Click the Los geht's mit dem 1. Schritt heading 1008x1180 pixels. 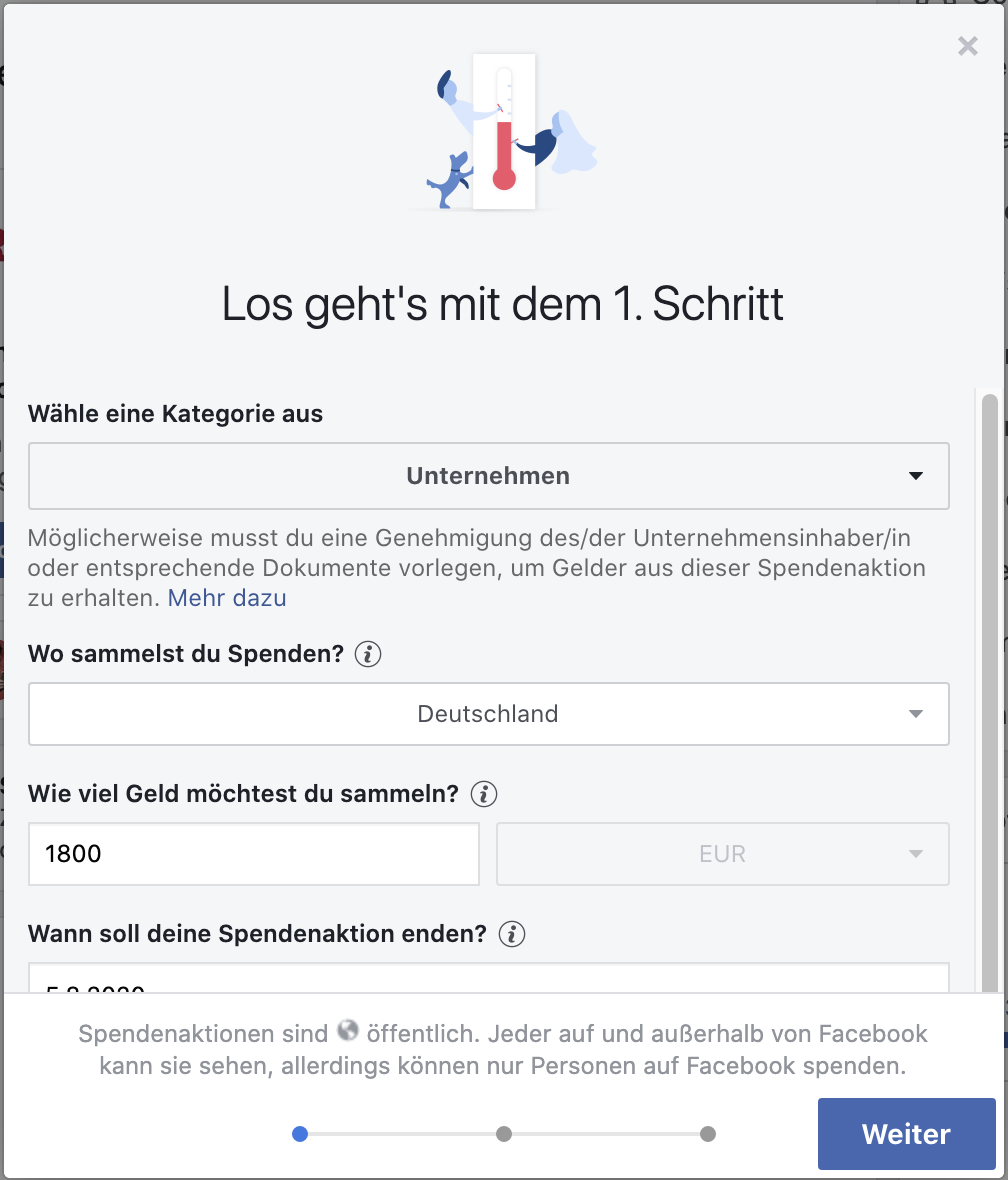pos(503,305)
